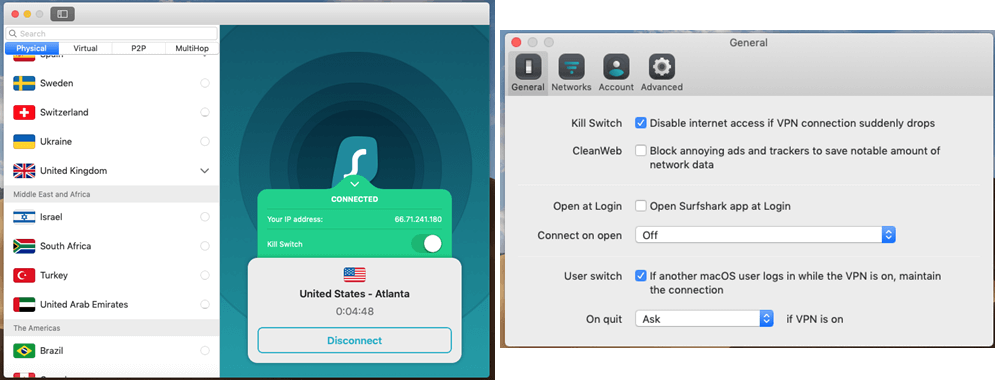Select the Israel radio button
Image resolution: width=995 pixels, height=380 pixels.
pyautogui.click(x=205, y=217)
